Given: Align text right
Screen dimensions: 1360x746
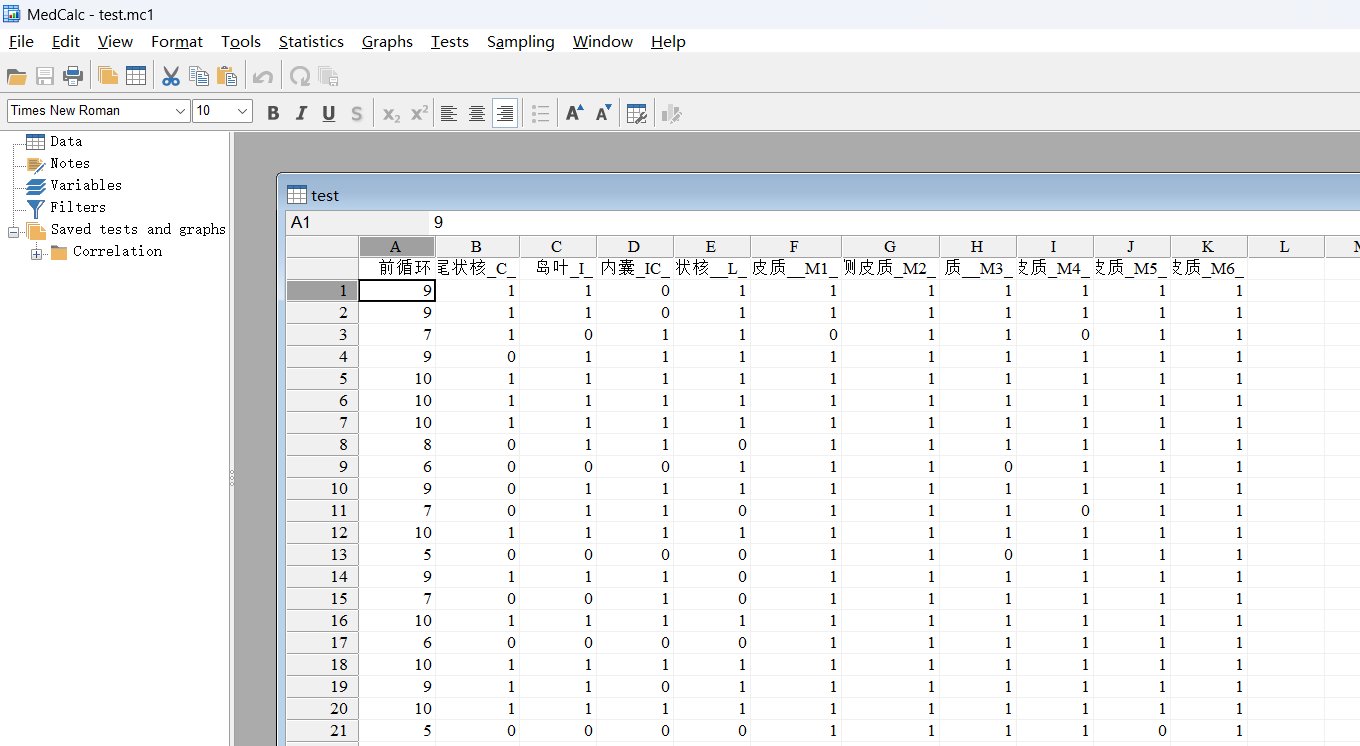Looking at the screenshot, I should point(505,114).
